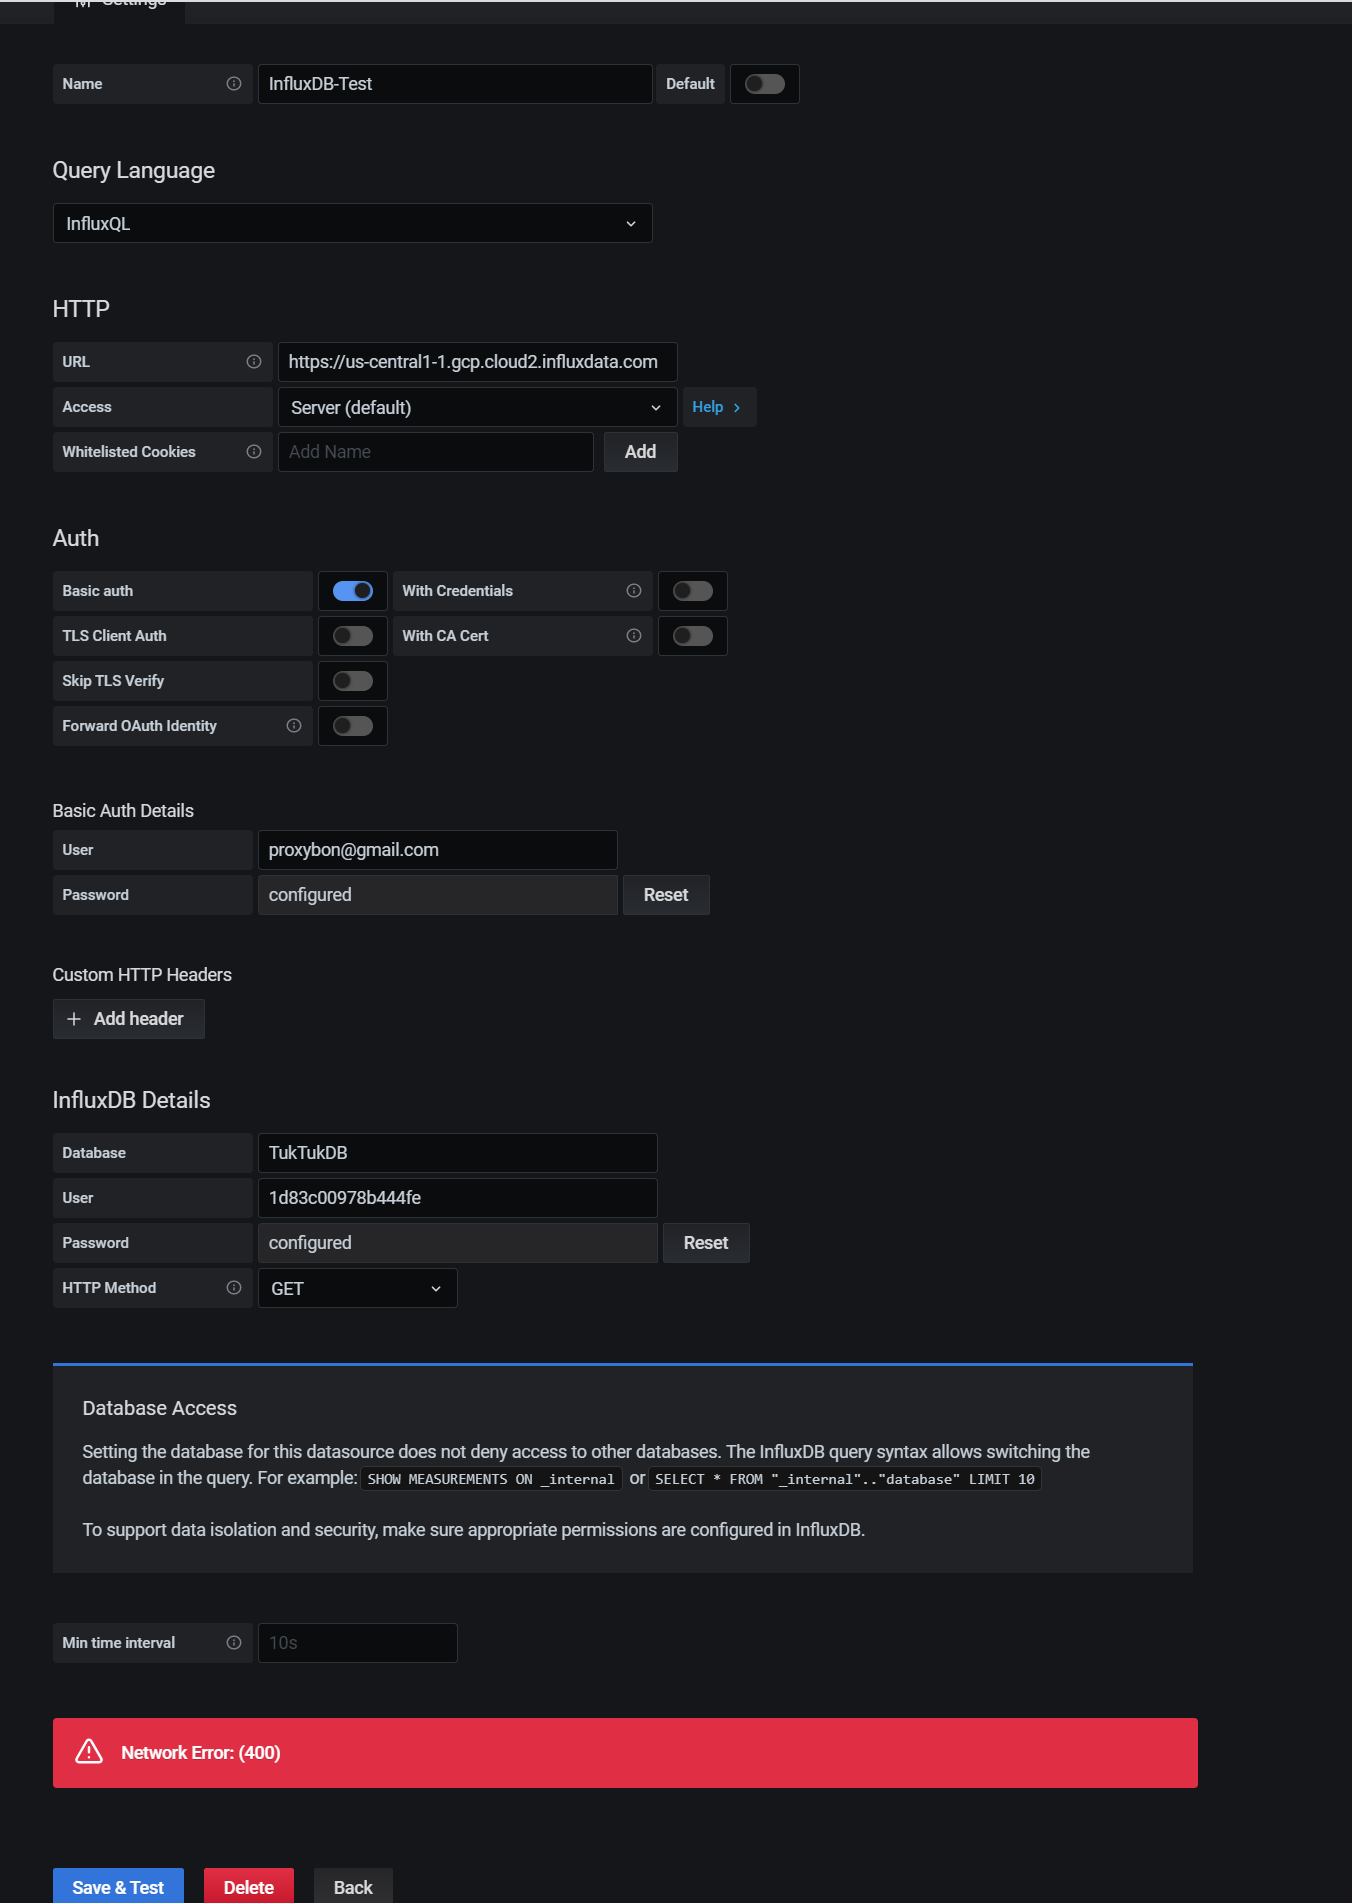Click the "Query Language" heading
The height and width of the screenshot is (1903, 1352).
[134, 171]
